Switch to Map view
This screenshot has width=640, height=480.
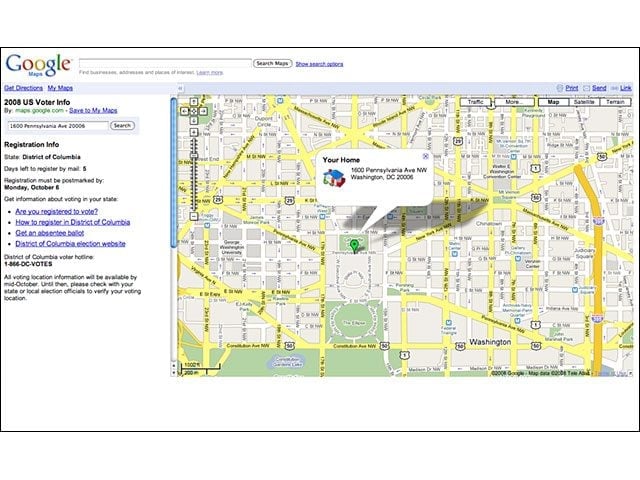[553, 102]
